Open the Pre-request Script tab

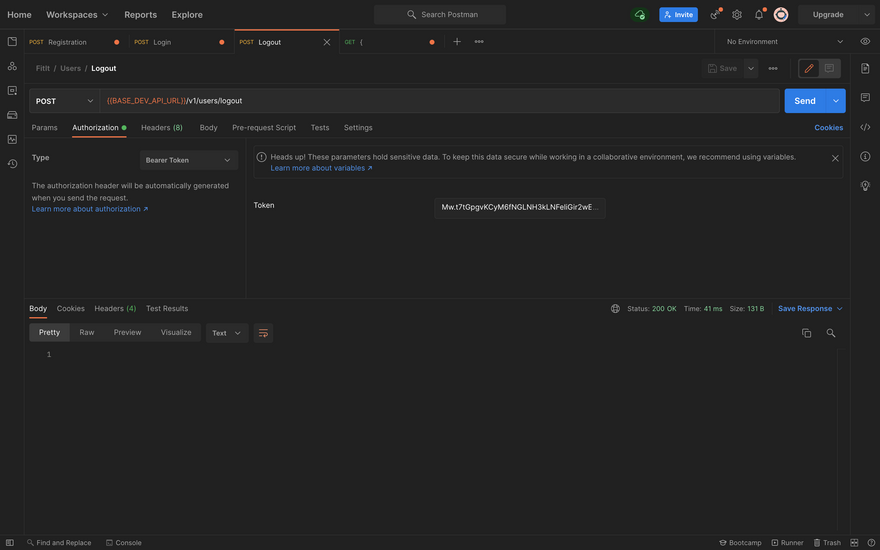[264, 128]
